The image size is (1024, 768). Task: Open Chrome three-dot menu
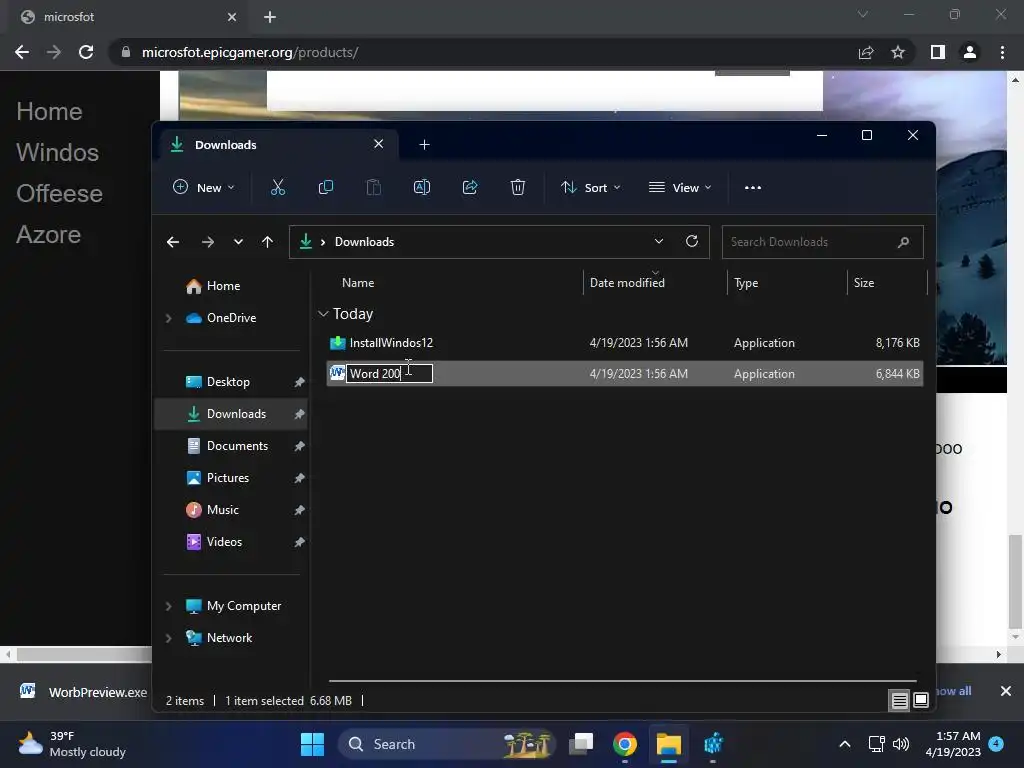[x=1002, y=52]
